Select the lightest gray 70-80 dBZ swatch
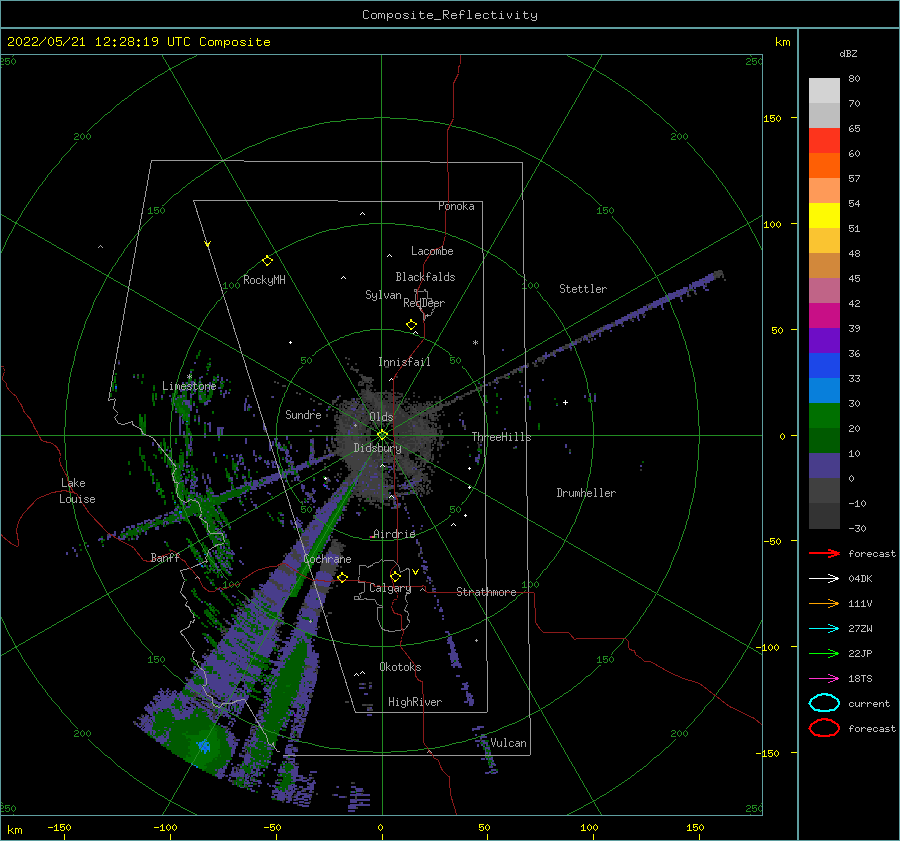Viewport: 900px width, 841px height. point(824,91)
